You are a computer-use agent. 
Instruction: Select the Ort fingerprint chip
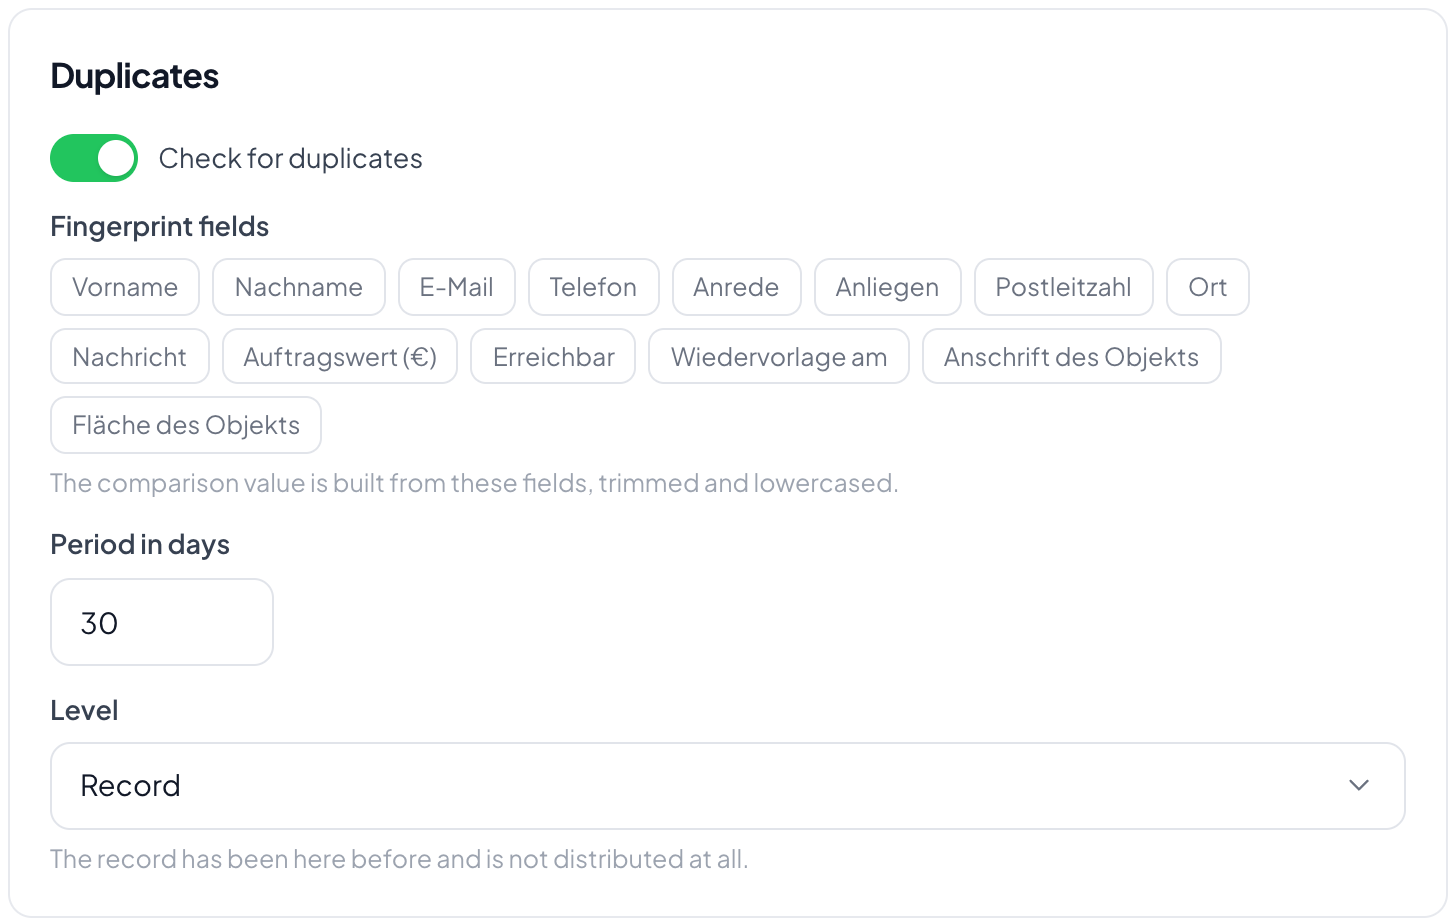(1208, 287)
